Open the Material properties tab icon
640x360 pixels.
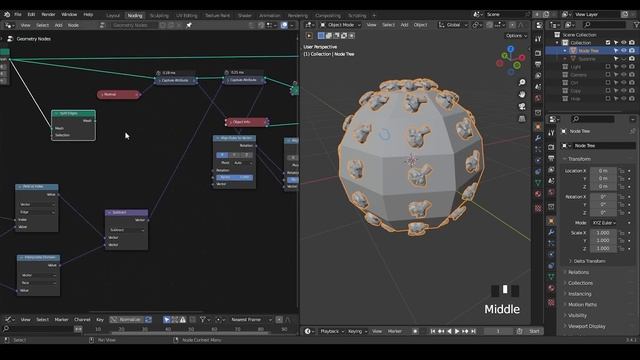[551, 288]
